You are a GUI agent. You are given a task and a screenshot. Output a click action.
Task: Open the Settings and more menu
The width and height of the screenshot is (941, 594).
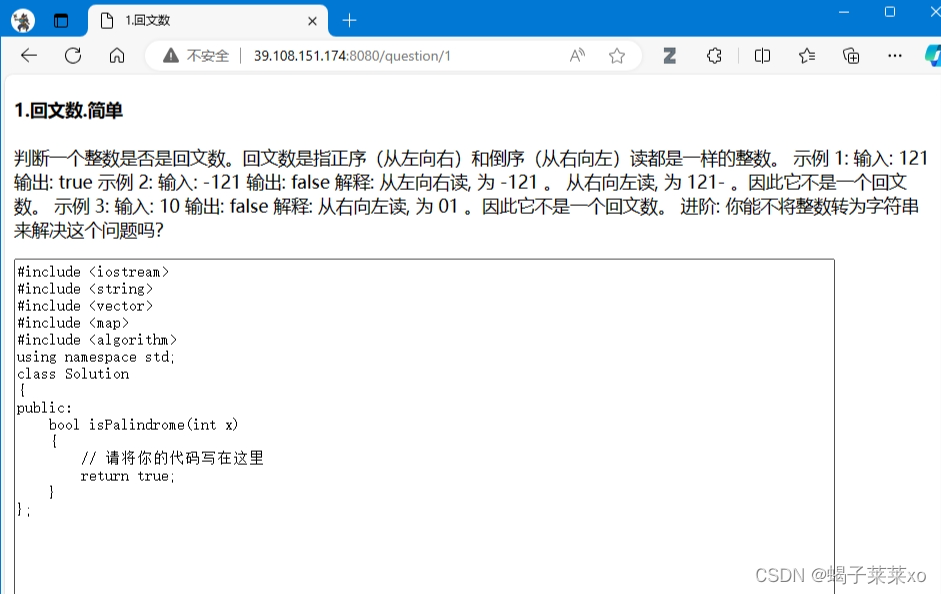(894, 57)
